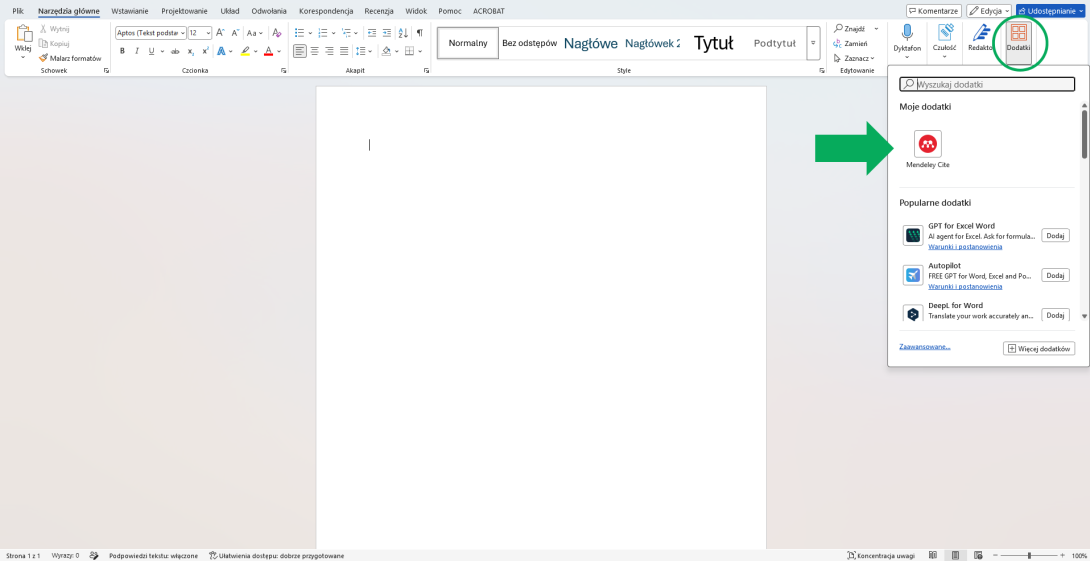The width and height of the screenshot is (1090, 561).
Task: Open the Zaznacz select dropdown
Action: click(852, 58)
